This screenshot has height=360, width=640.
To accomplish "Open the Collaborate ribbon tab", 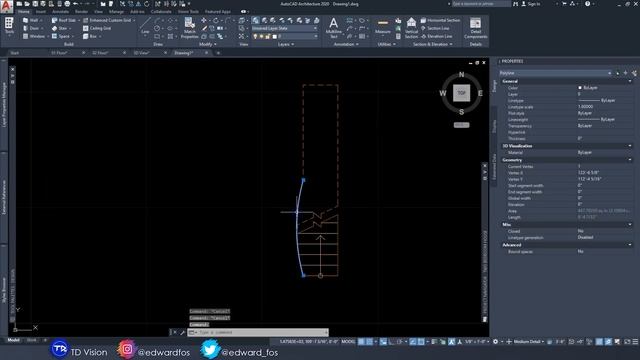I will point(161,12).
